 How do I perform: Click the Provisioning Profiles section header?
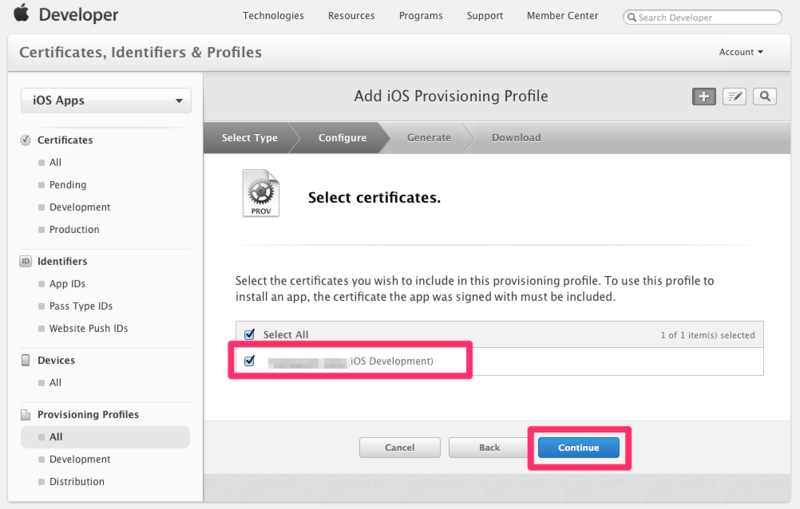tap(88, 415)
